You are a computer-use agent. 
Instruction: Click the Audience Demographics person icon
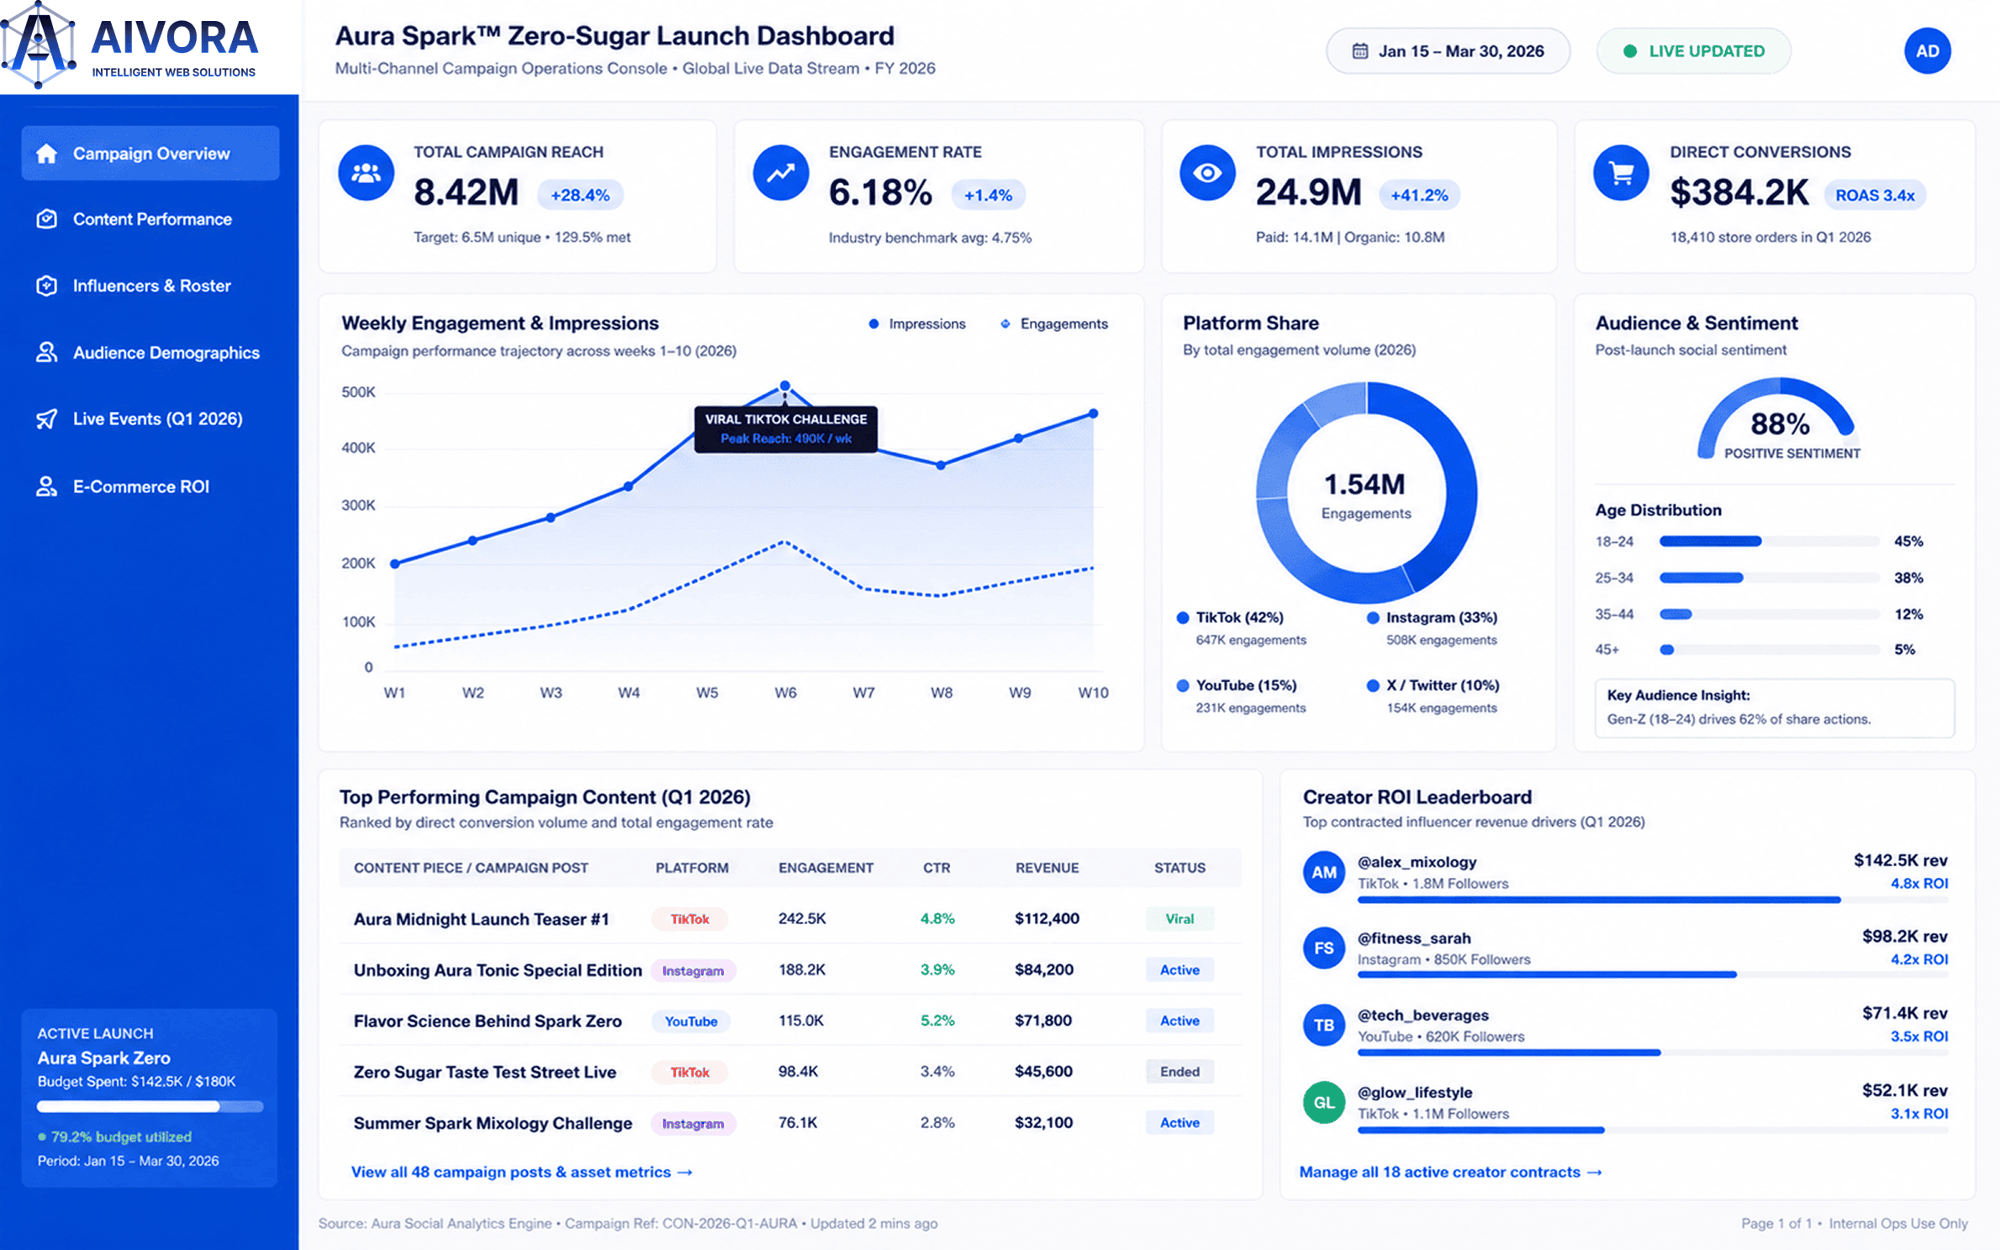[46, 352]
